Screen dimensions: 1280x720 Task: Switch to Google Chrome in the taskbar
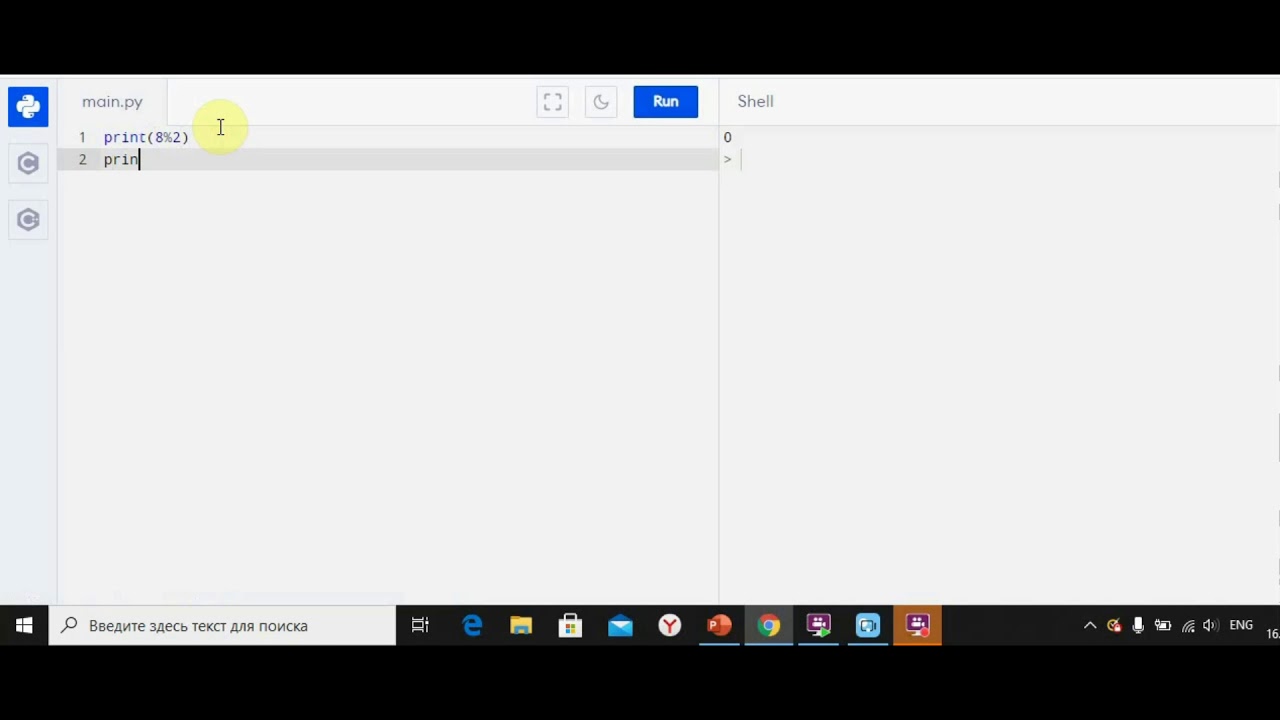tap(768, 626)
